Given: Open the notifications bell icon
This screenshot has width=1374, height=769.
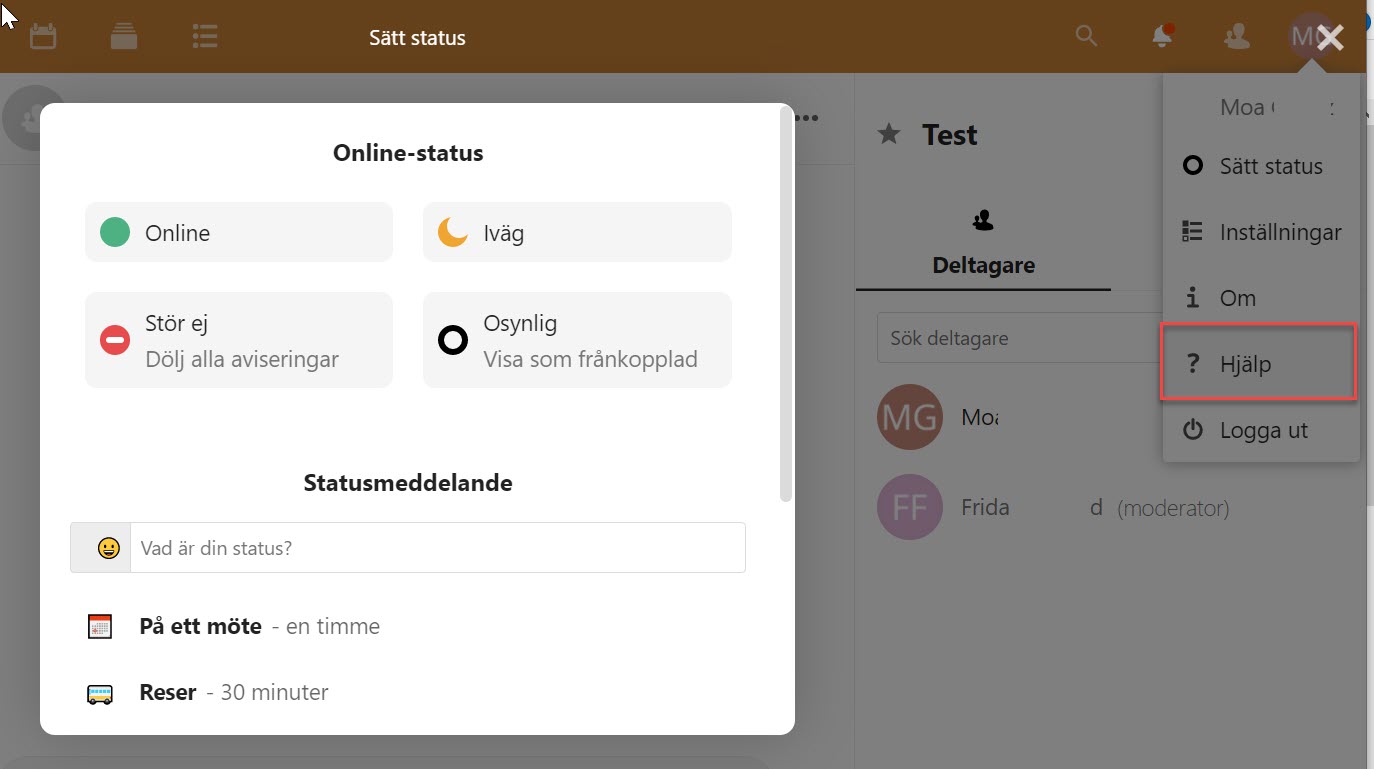Looking at the screenshot, I should tap(1162, 37).
